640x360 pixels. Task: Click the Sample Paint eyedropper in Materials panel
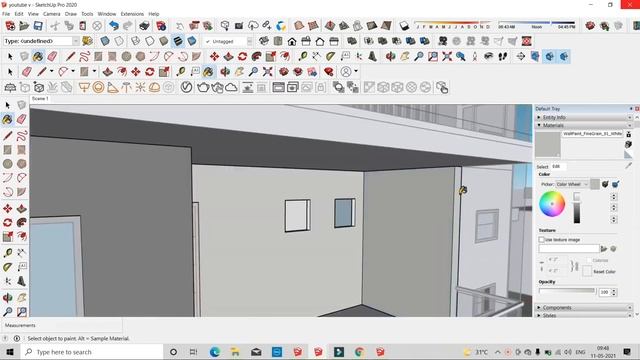click(628, 166)
